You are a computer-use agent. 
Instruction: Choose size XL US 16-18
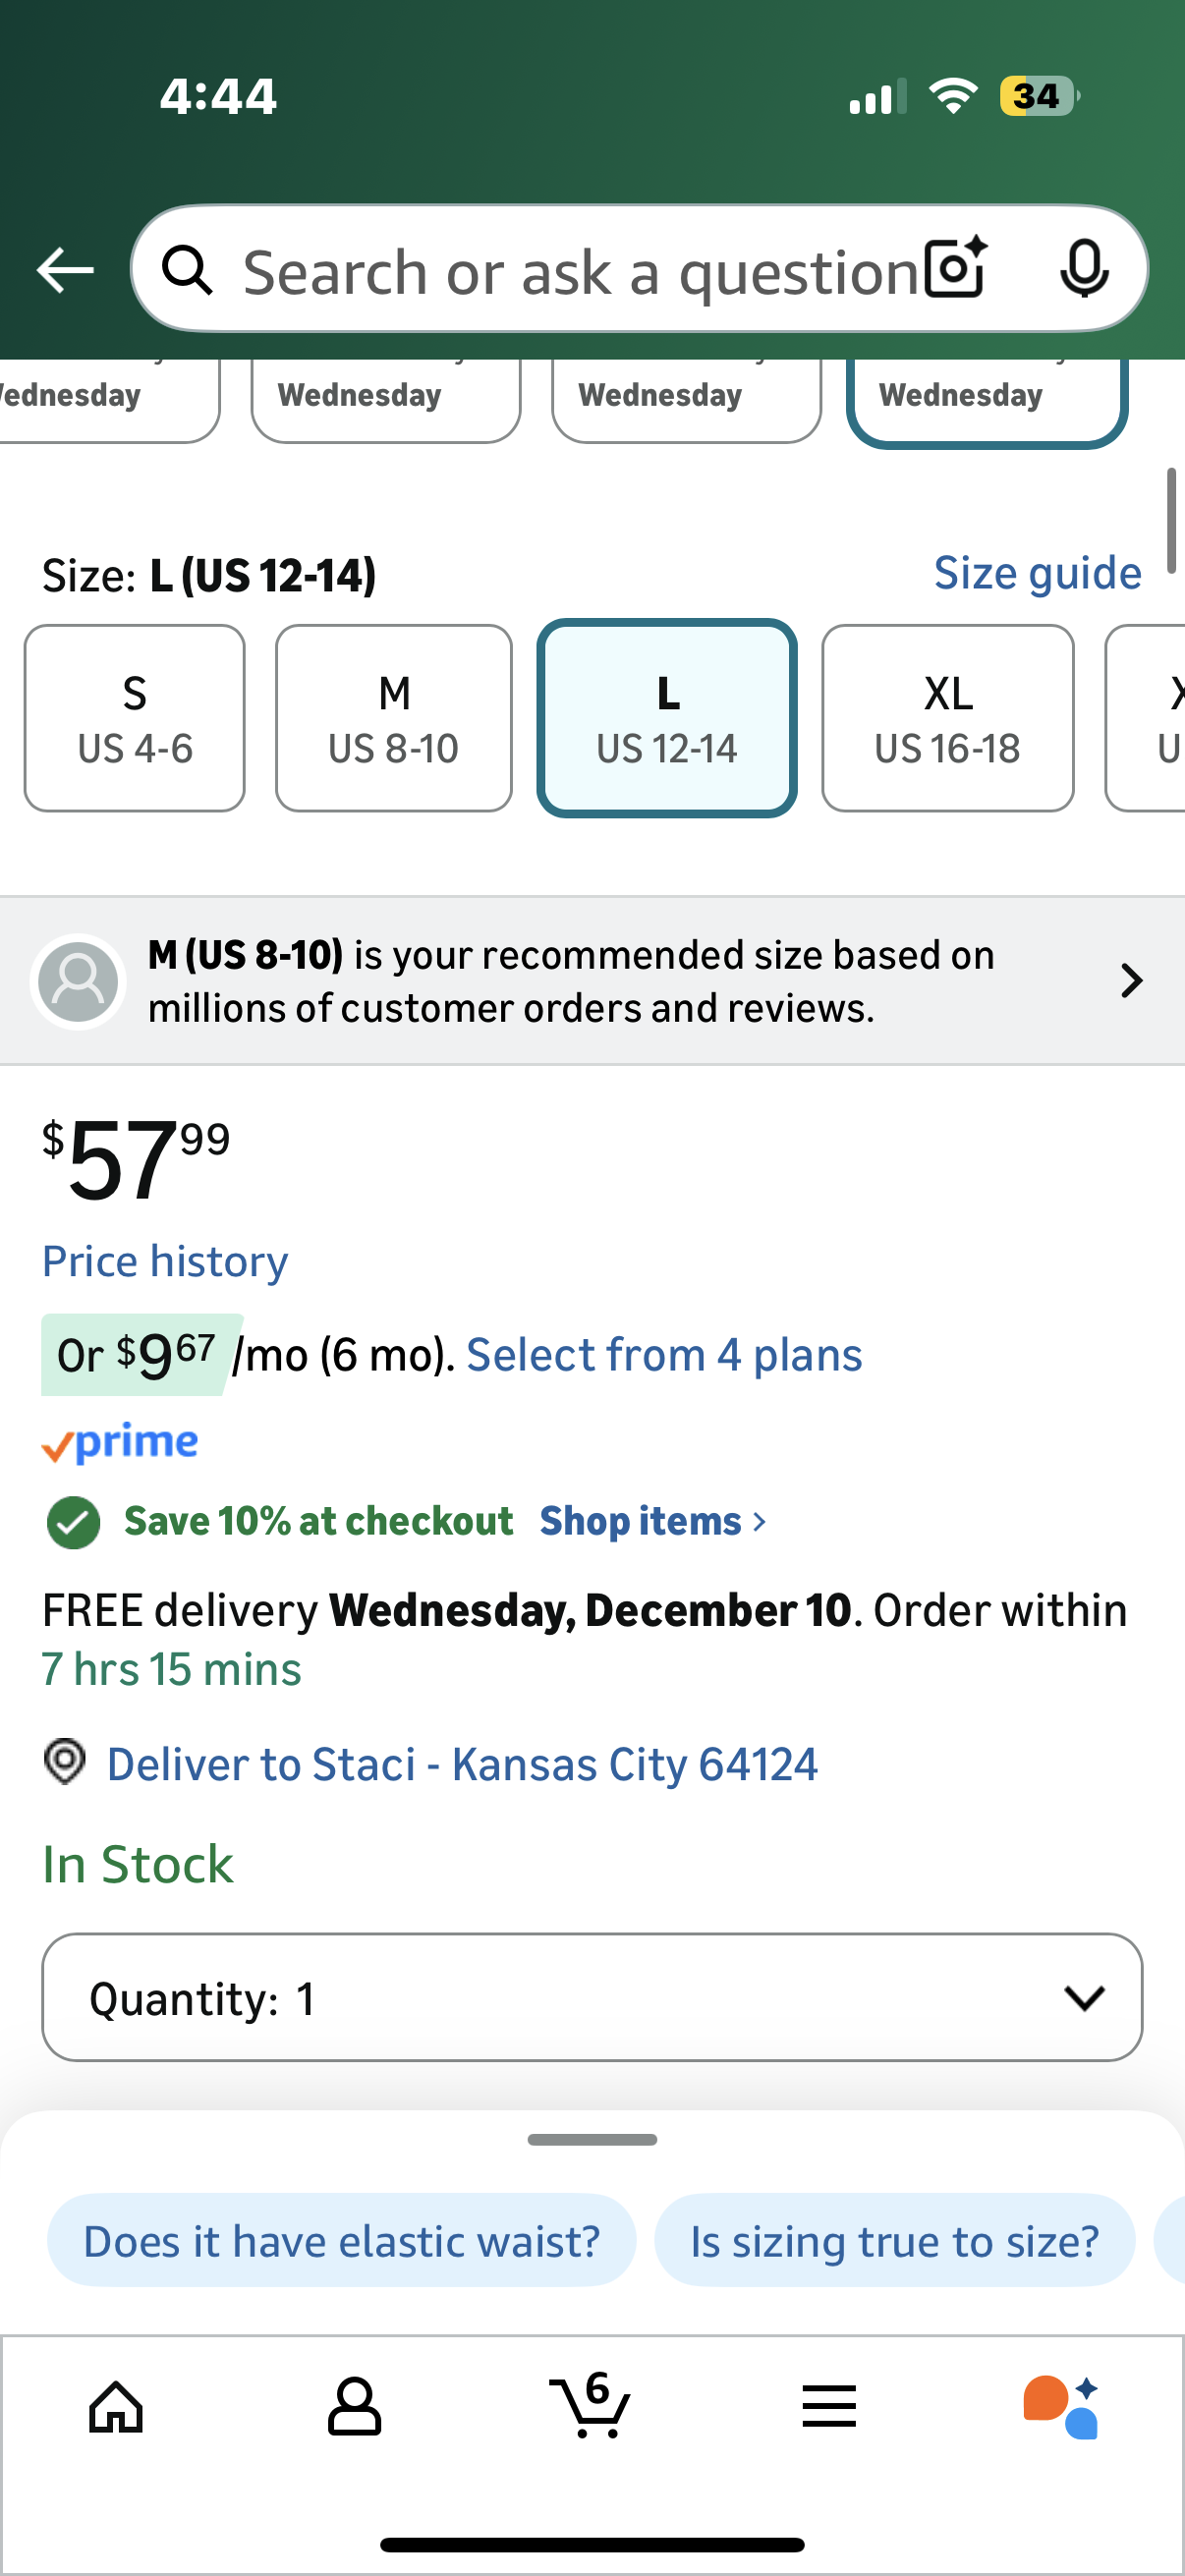(x=947, y=719)
